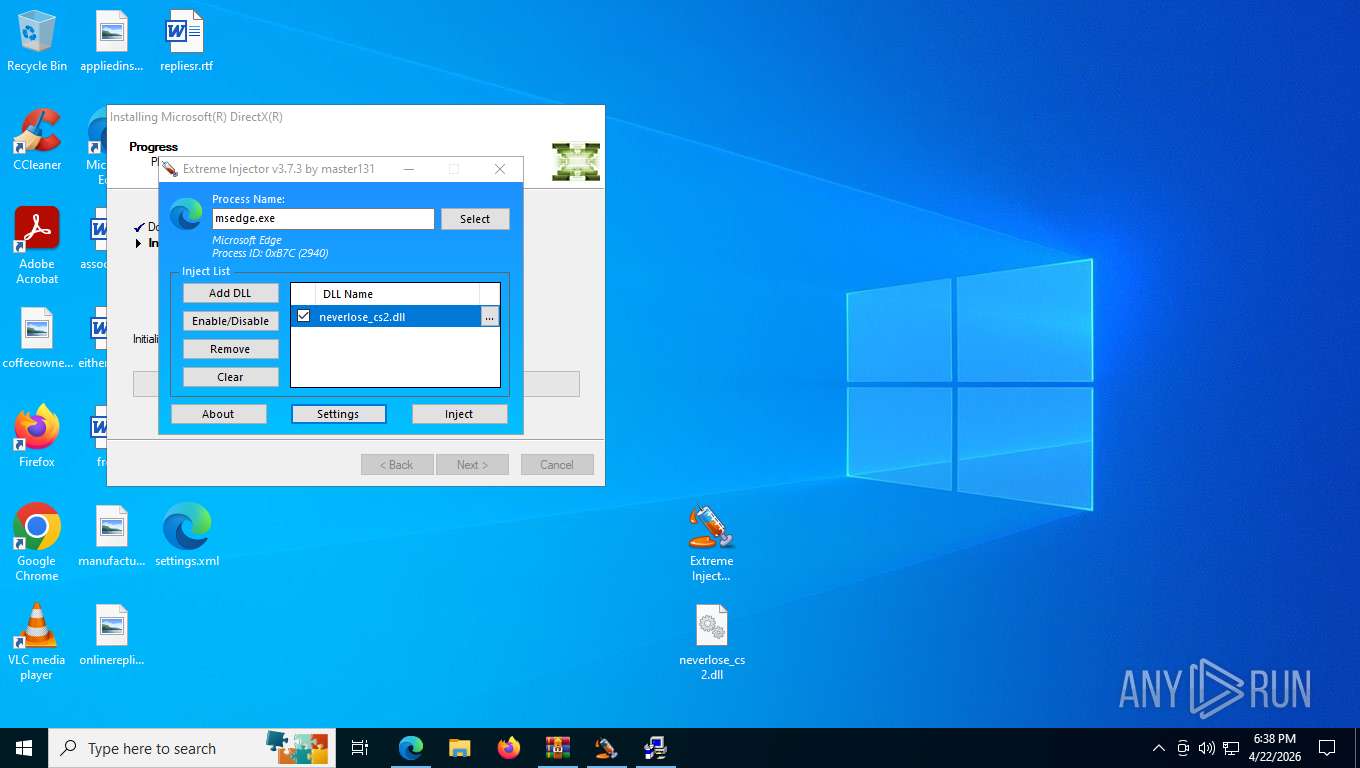Select the neverlose_cs2.dll list row
The image size is (1360, 768).
(395, 317)
